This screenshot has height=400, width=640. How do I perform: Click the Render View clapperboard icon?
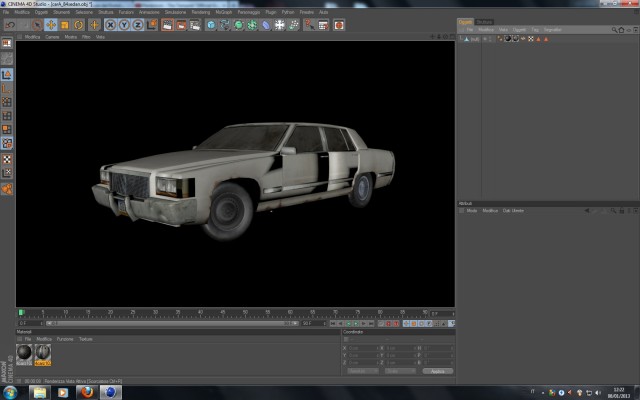coord(167,25)
